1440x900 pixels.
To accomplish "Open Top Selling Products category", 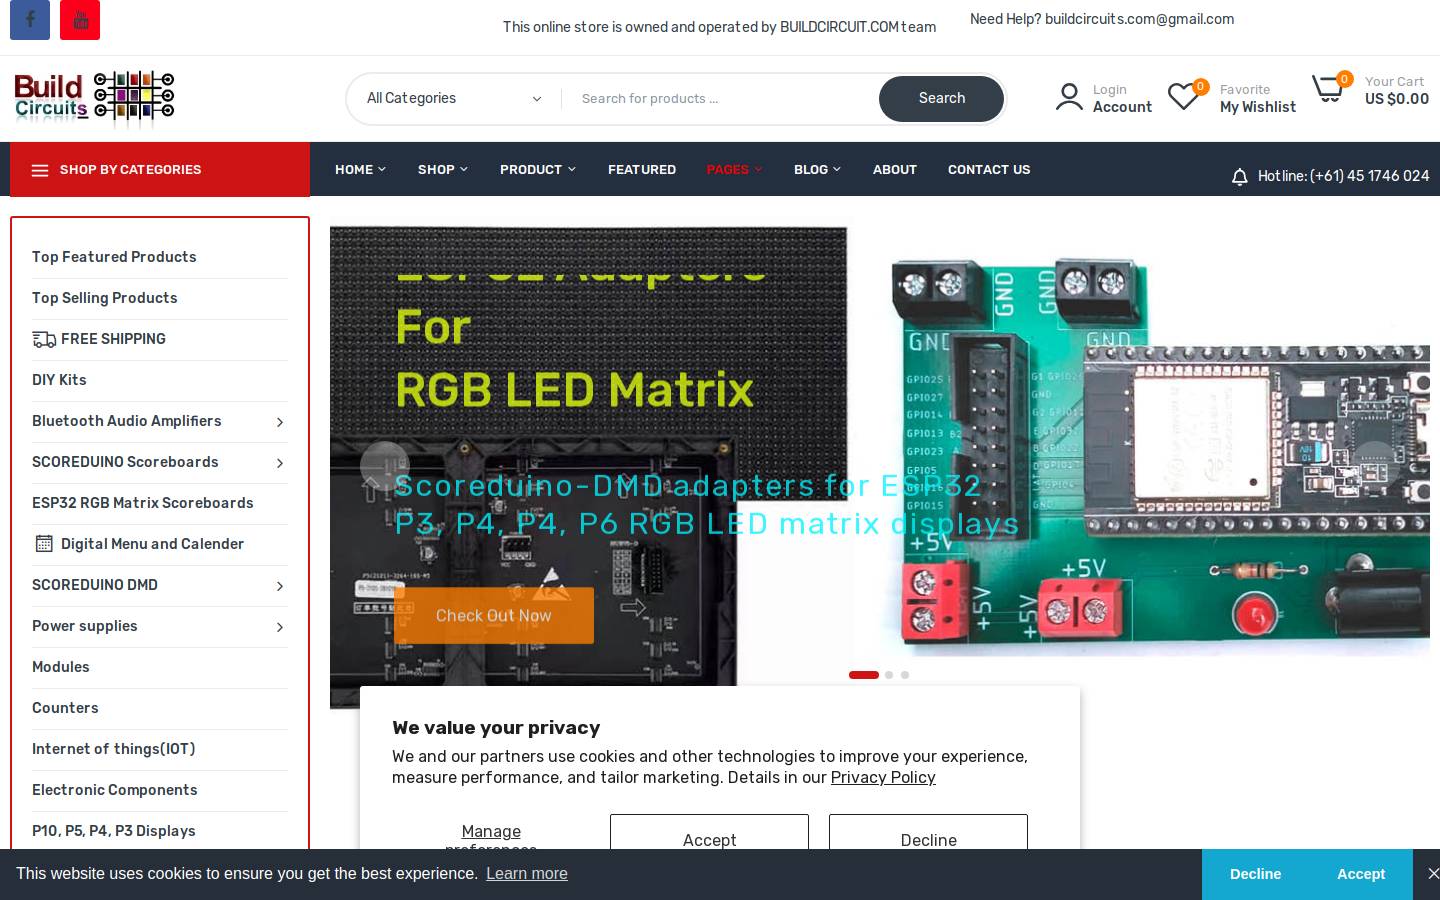I will click(x=104, y=298).
